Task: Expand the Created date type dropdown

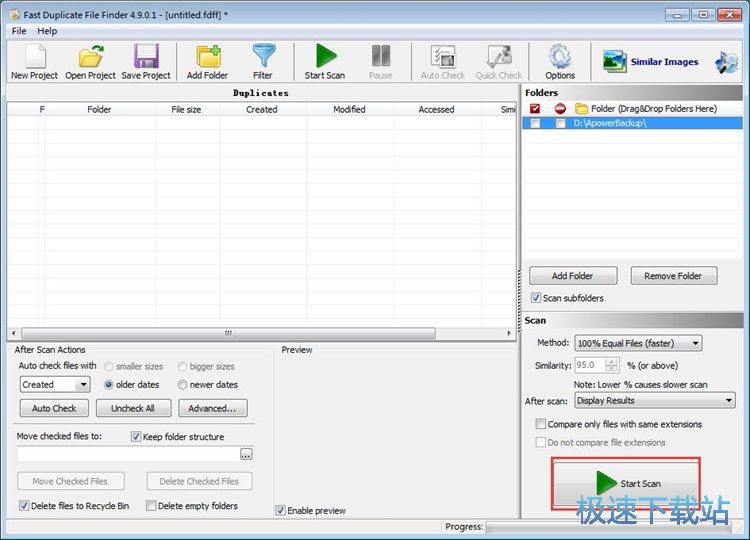Action: 55,385
